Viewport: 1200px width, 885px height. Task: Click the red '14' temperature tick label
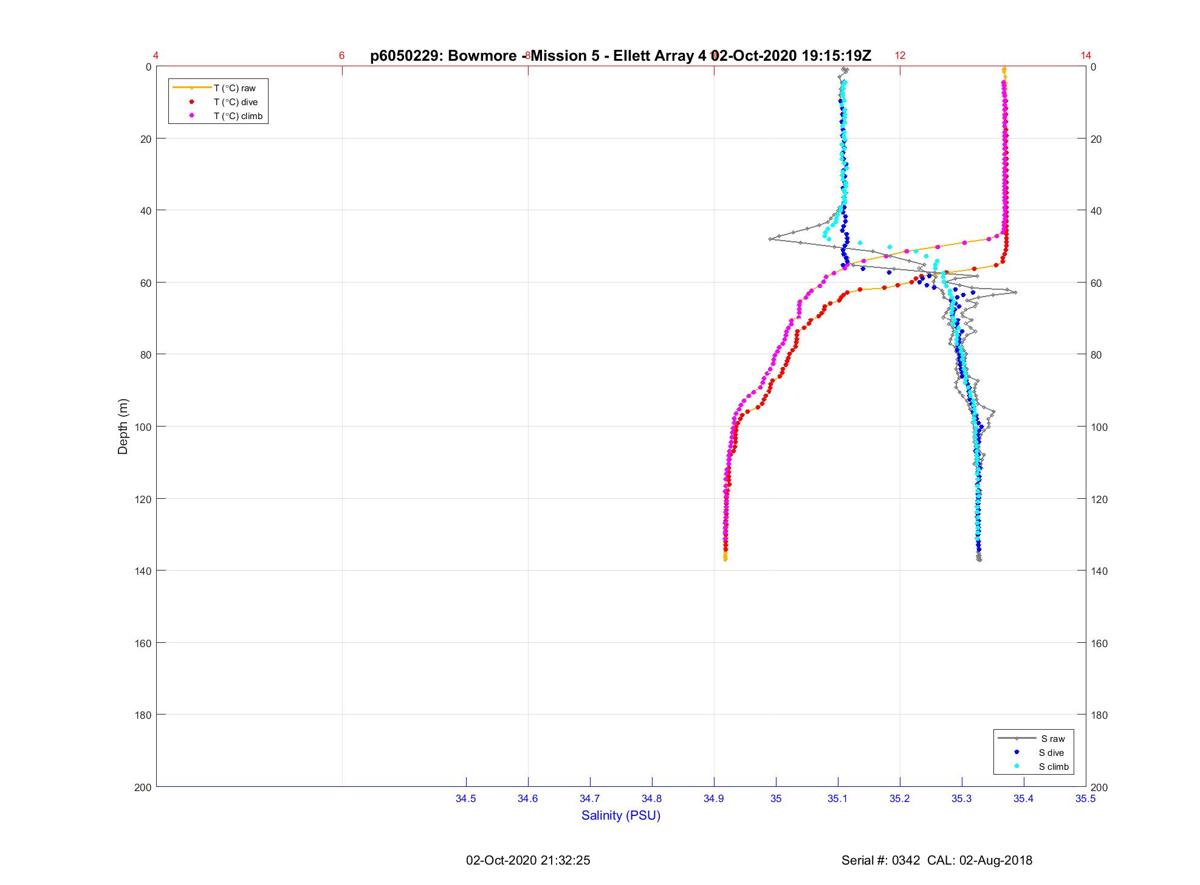[1086, 56]
